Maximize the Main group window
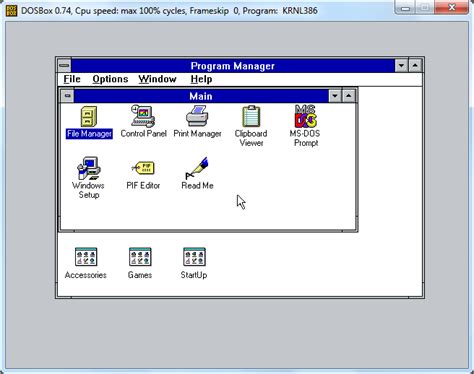 (349, 96)
